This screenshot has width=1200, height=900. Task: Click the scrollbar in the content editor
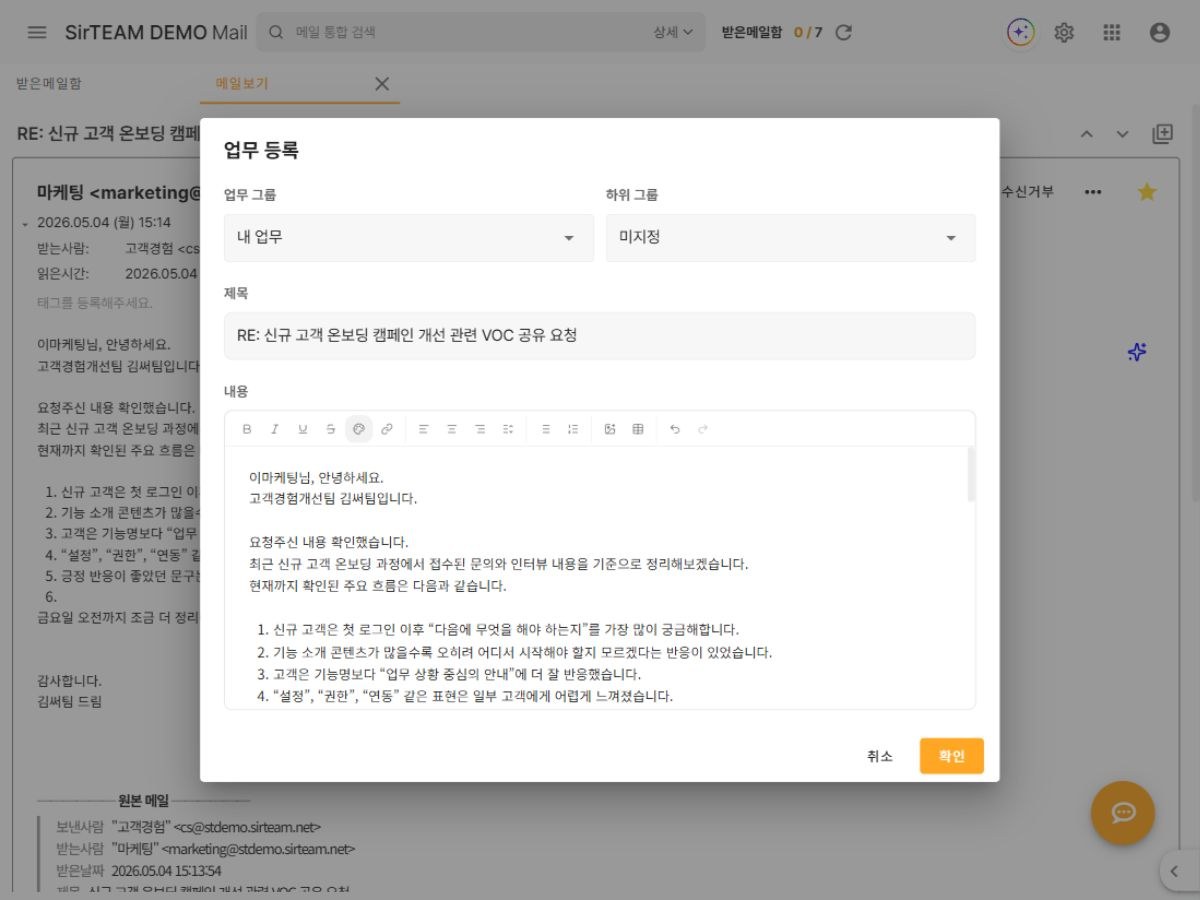(x=971, y=474)
